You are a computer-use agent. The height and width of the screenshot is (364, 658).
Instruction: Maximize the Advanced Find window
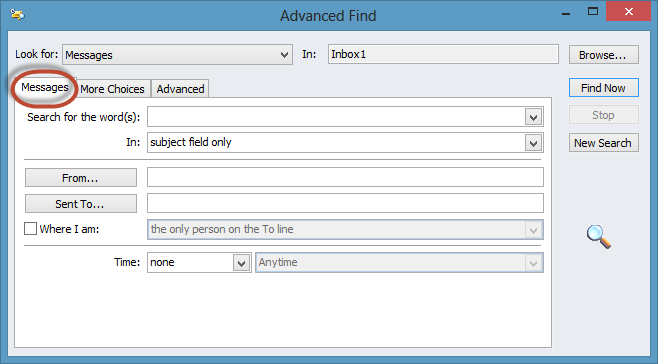[593, 12]
